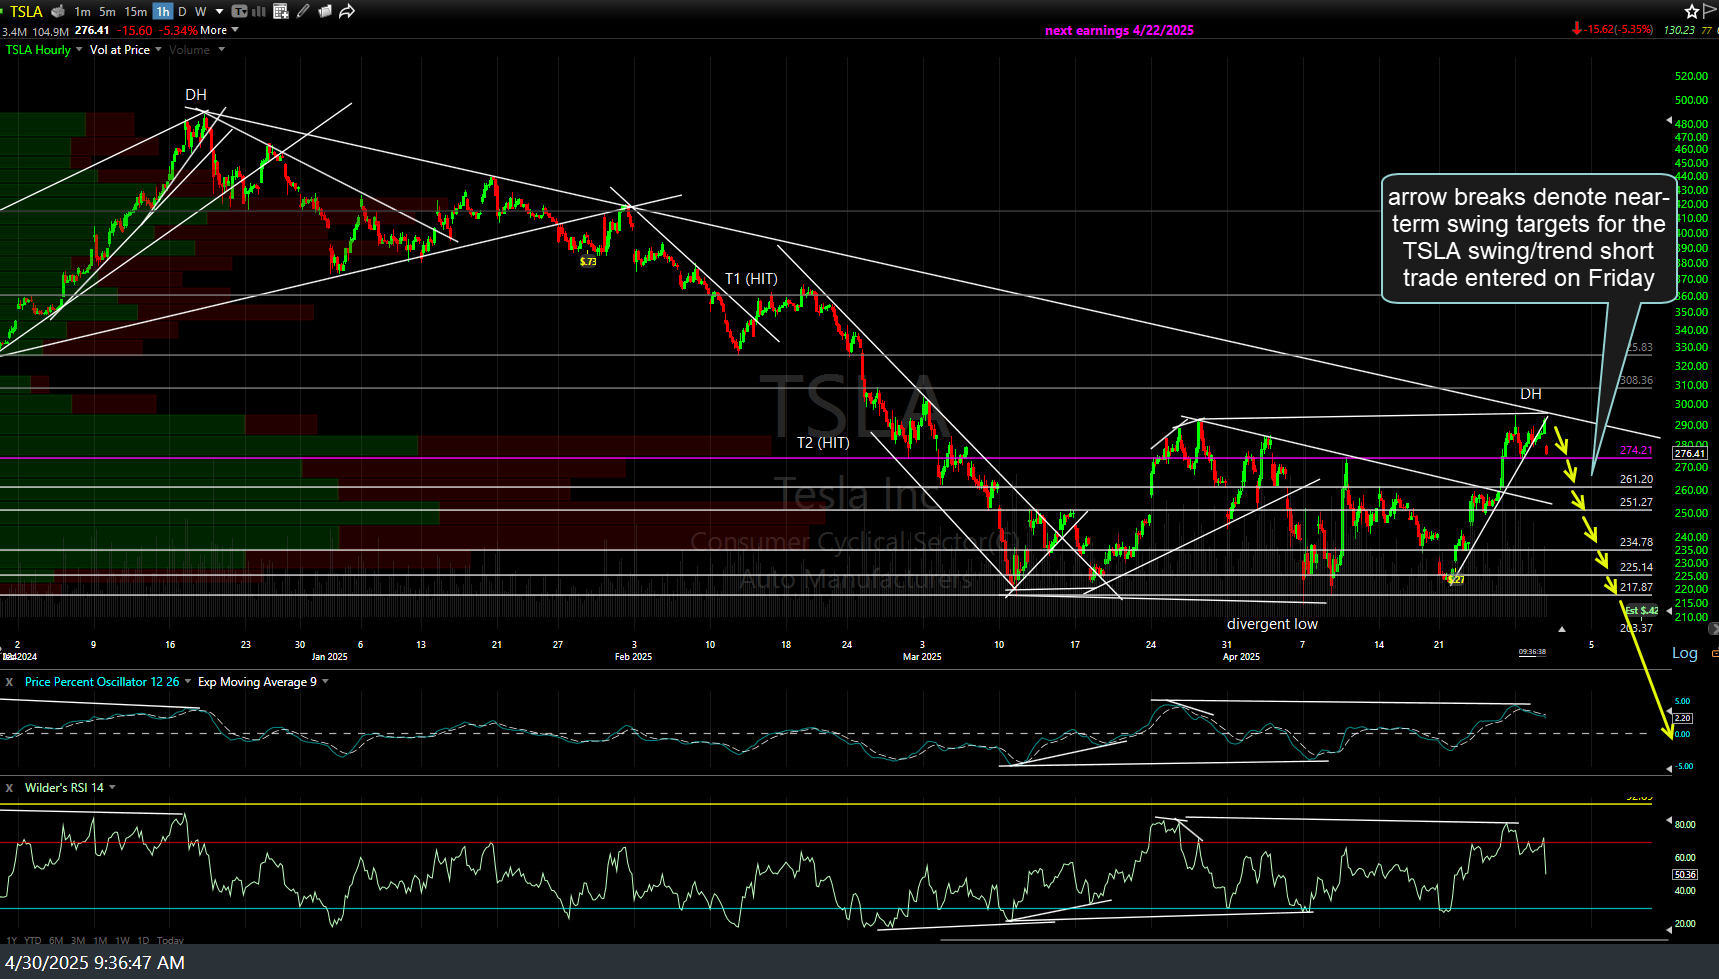Click the YTD range link
This screenshot has width=1719, height=979.
[33, 940]
